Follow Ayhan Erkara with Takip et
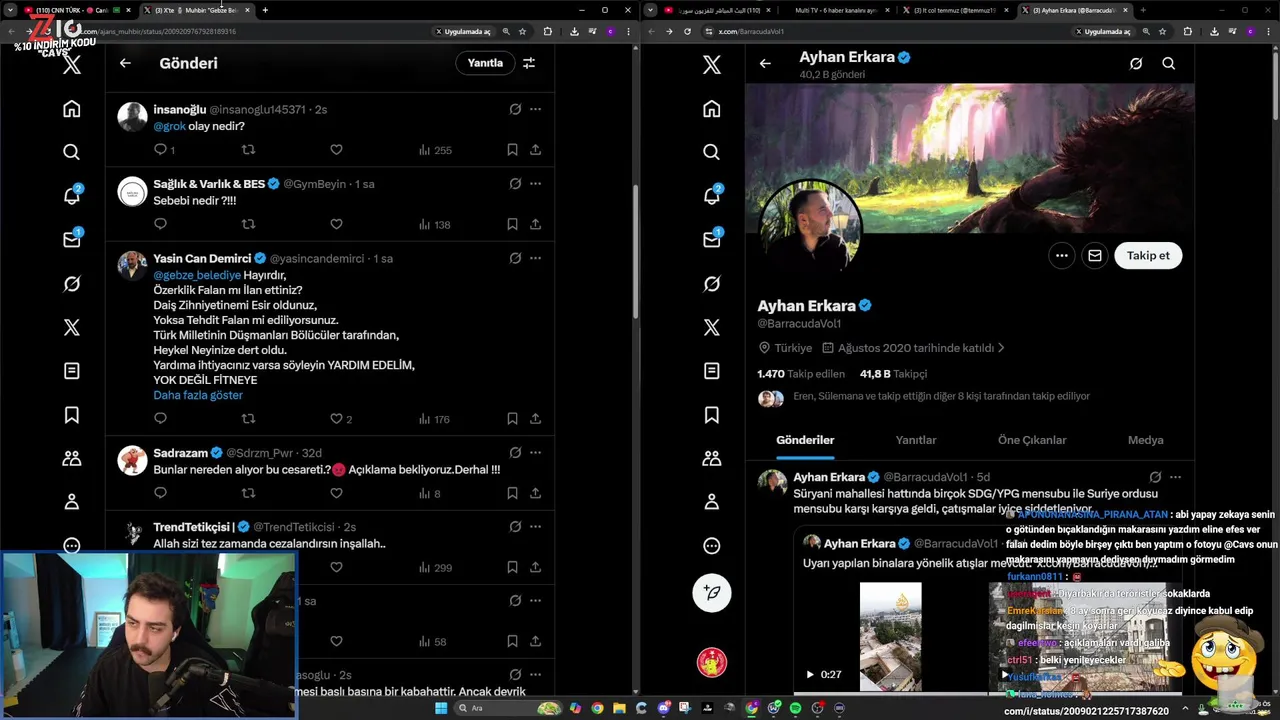 click(1148, 255)
